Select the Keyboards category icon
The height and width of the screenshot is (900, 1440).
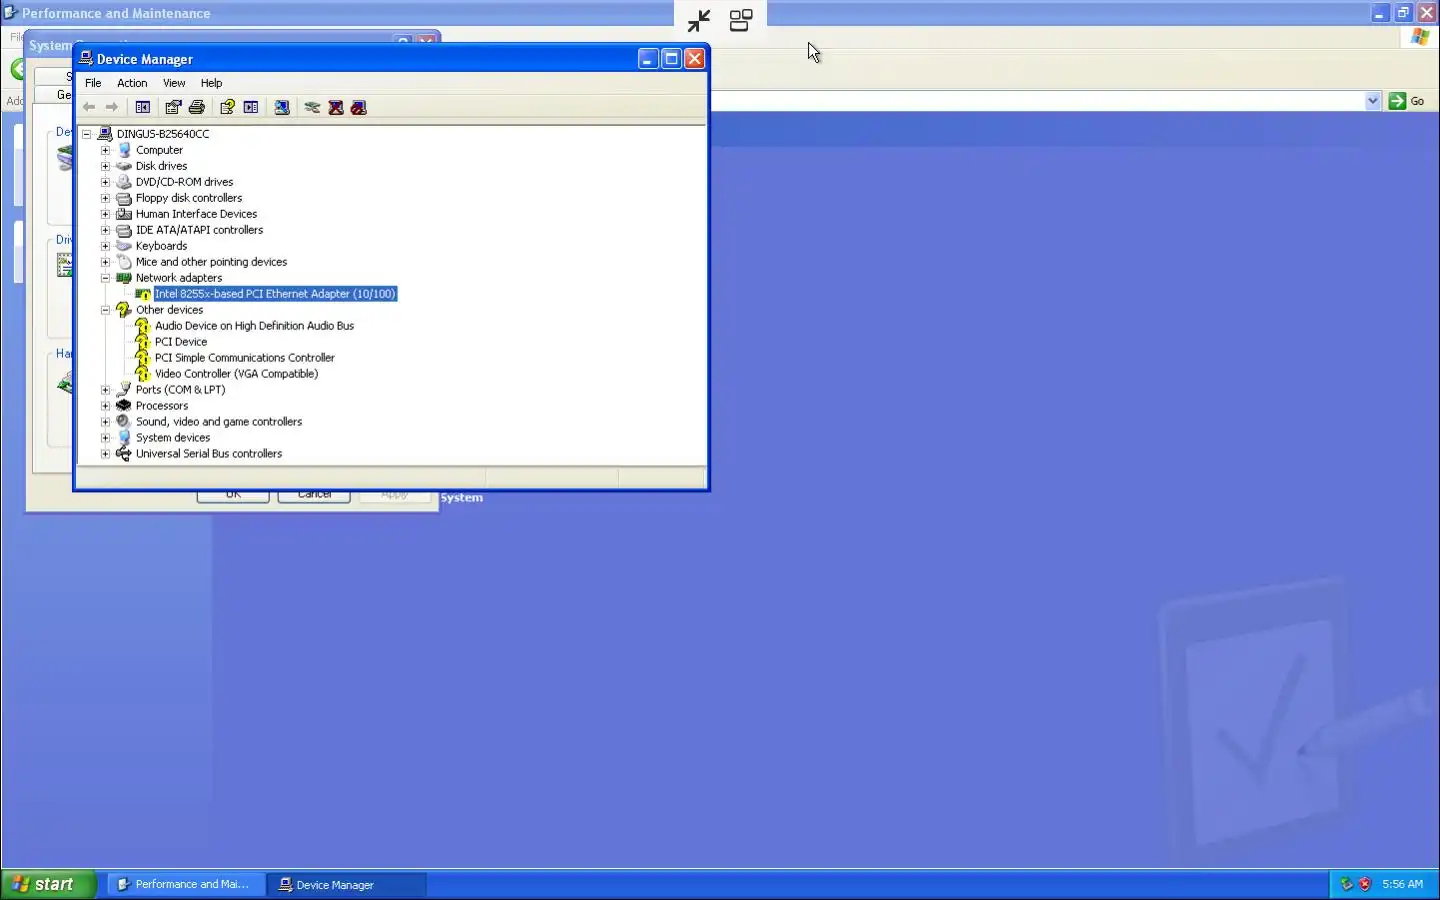click(x=124, y=246)
